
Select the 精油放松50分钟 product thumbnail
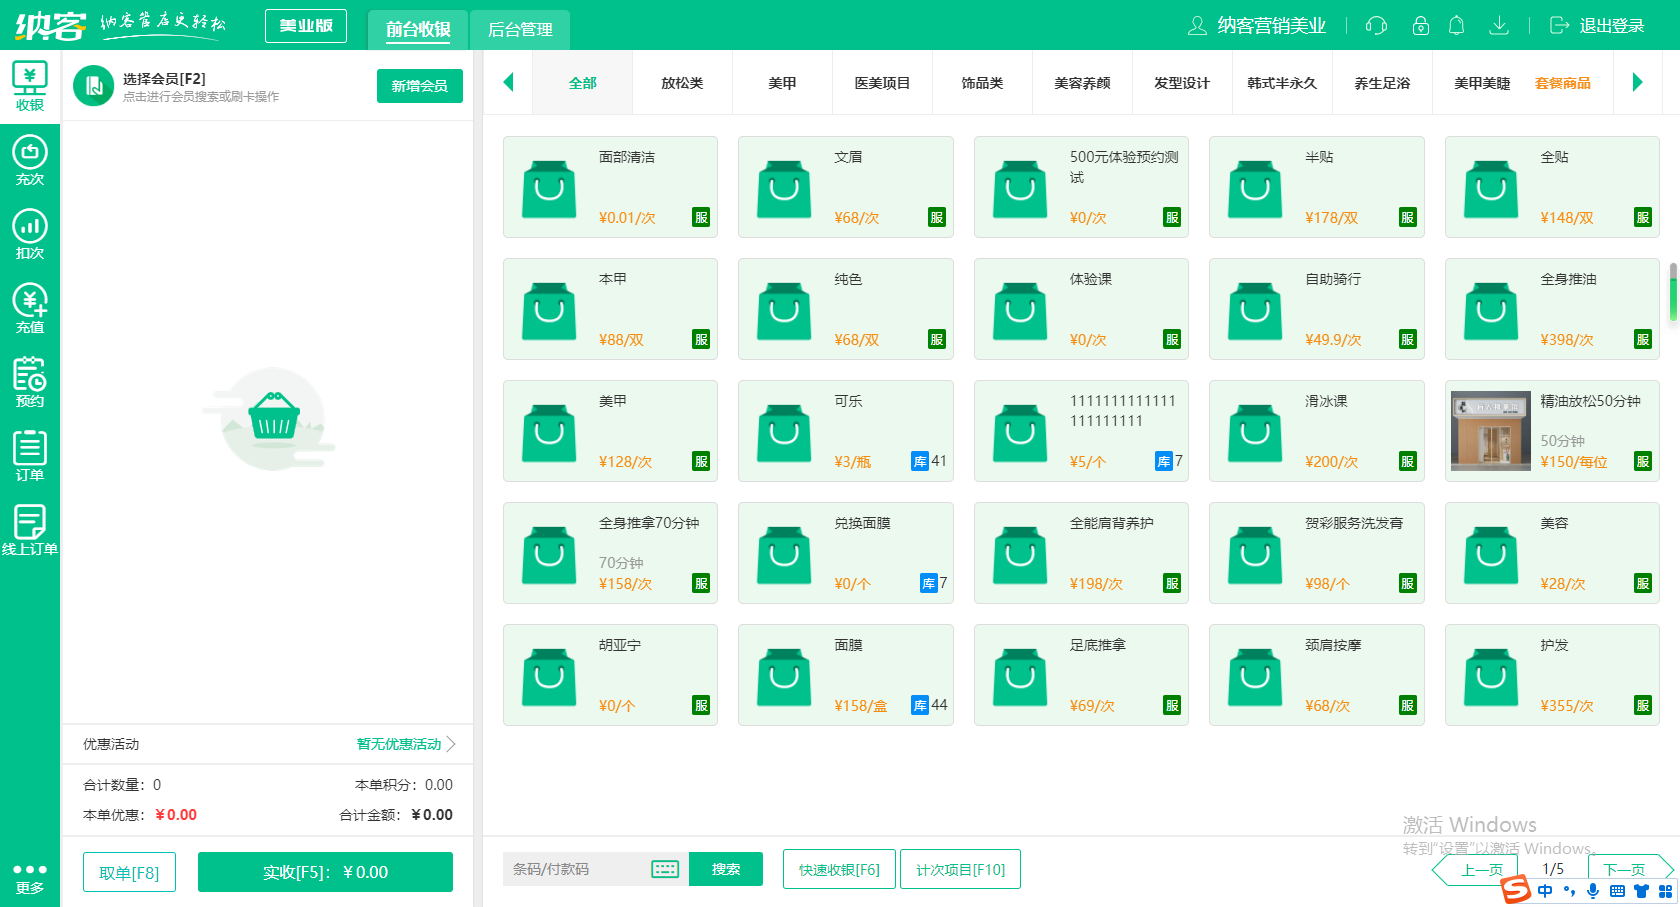tap(1490, 431)
